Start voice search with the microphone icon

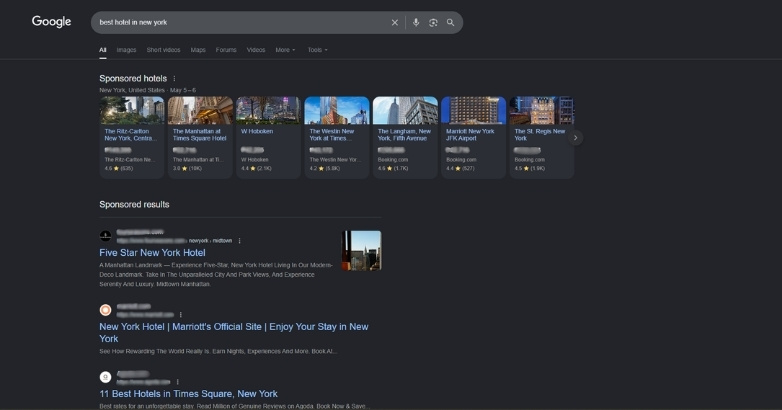(416, 22)
